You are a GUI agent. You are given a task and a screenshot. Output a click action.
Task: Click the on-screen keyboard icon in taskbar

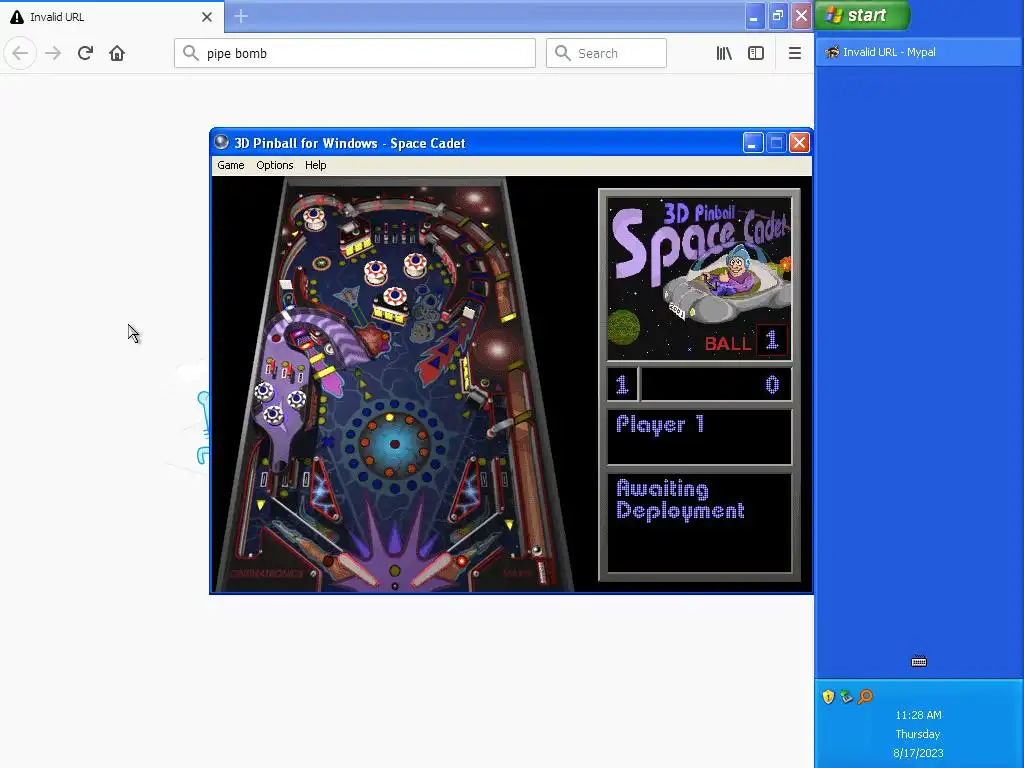(x=919, y=662)
